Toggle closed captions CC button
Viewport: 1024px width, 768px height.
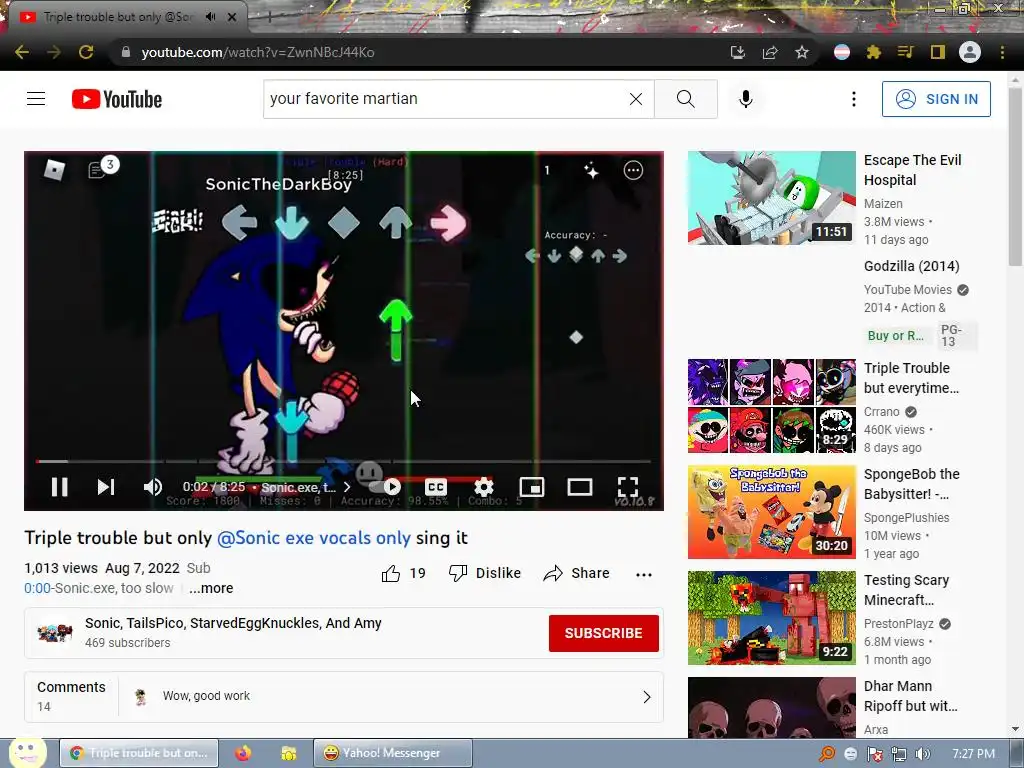tap(436, 487)
